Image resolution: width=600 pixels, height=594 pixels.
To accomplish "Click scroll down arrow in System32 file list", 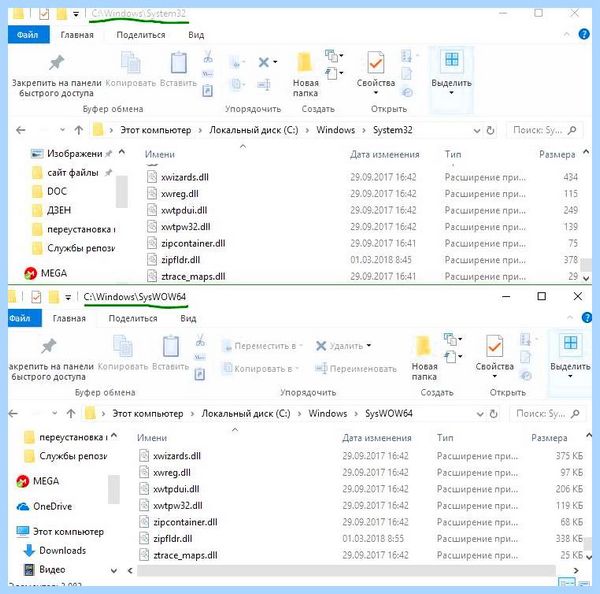I will [x=586, y=279].
